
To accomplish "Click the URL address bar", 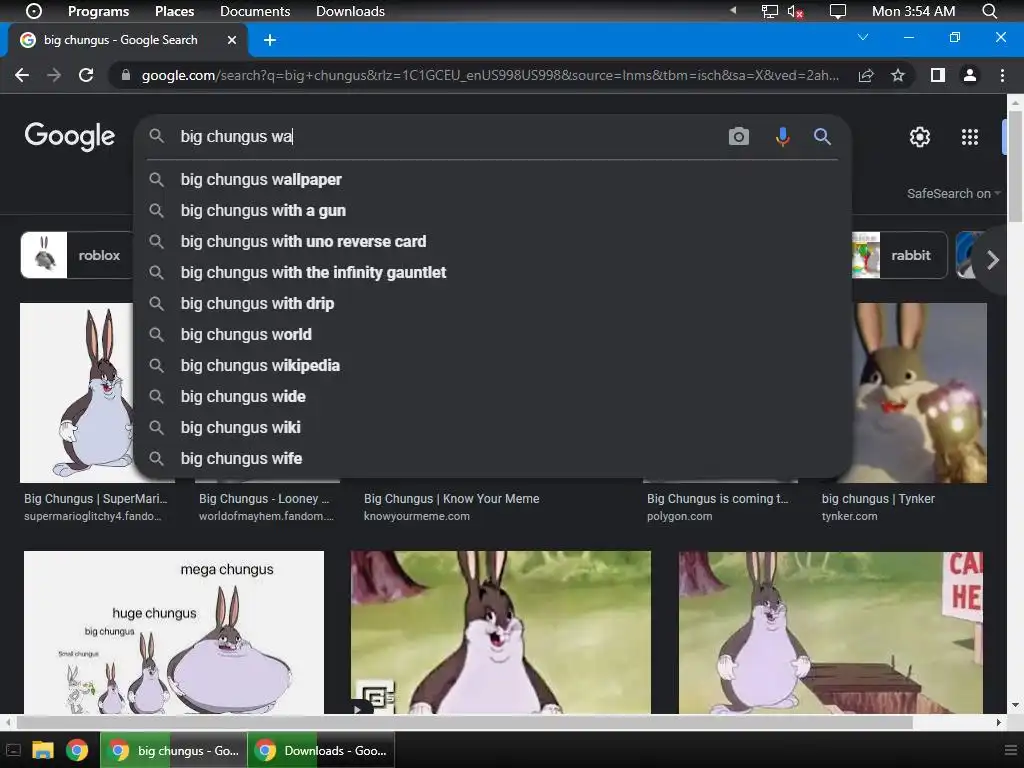I will (x=490, y=75).
